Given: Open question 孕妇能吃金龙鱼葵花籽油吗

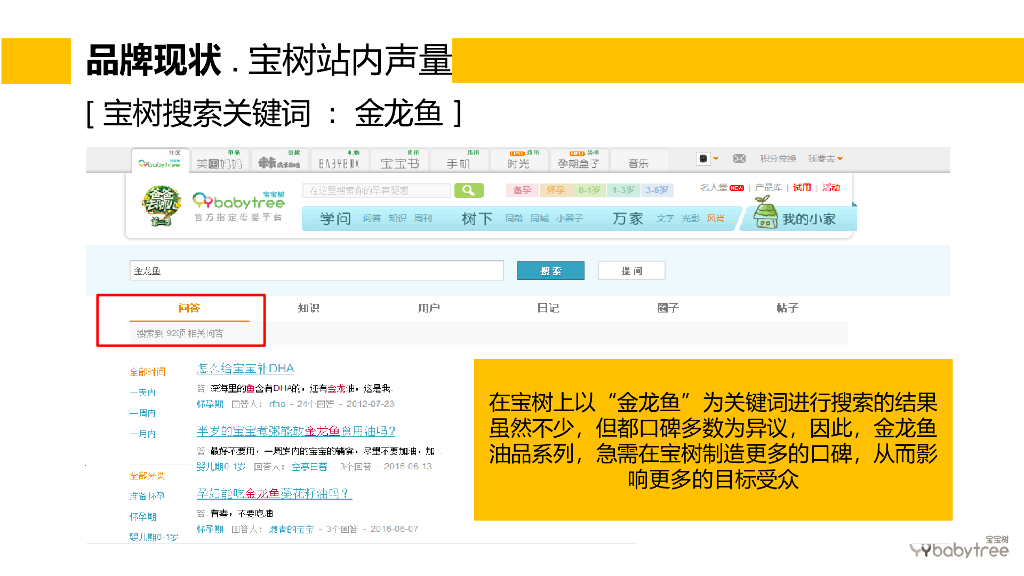Looking at the screenshot, I should [274, 493].
